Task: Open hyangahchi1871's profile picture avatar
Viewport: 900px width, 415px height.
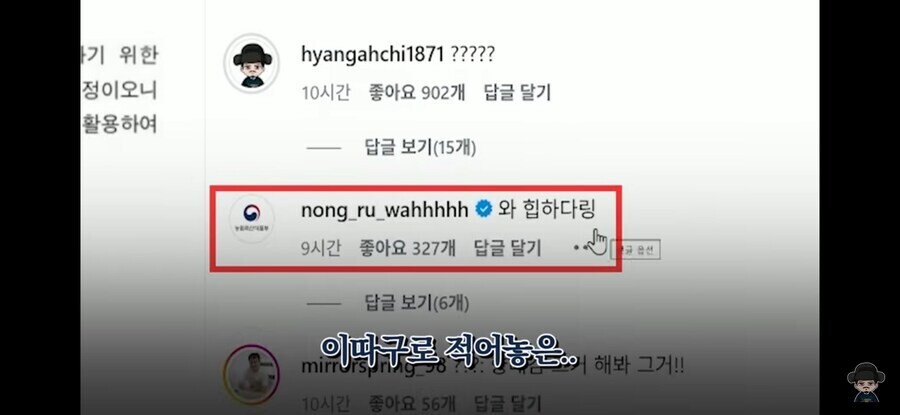Action: (x=251, y=63)
